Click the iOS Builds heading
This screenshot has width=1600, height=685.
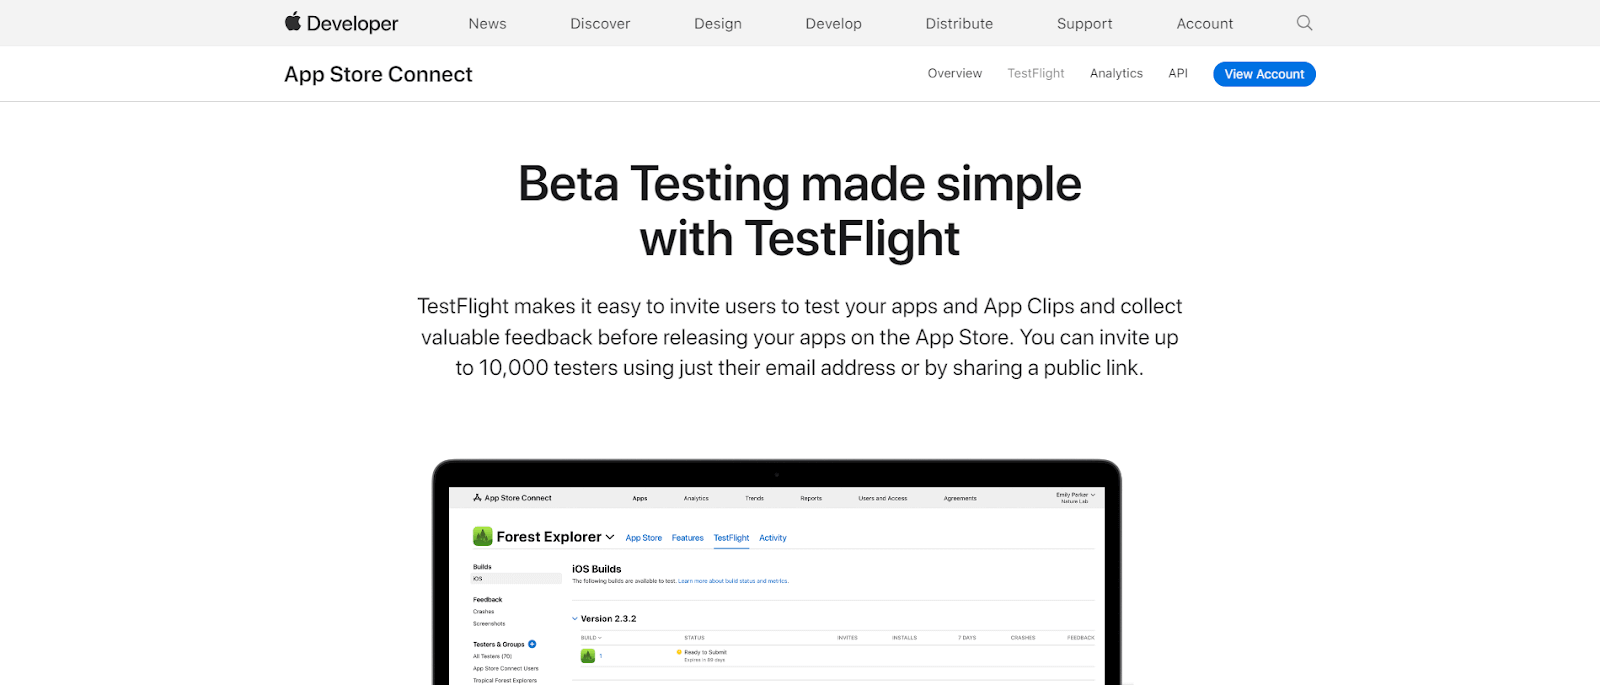tap(597, 569)
